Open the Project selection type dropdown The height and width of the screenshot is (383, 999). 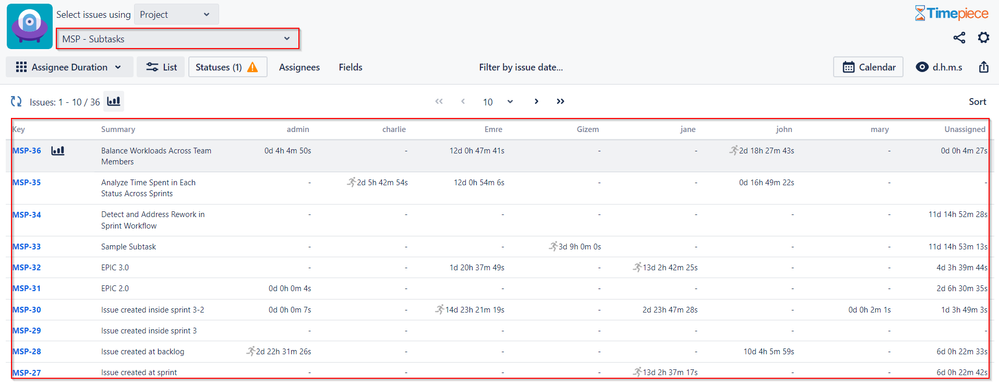tap(176, 14)
